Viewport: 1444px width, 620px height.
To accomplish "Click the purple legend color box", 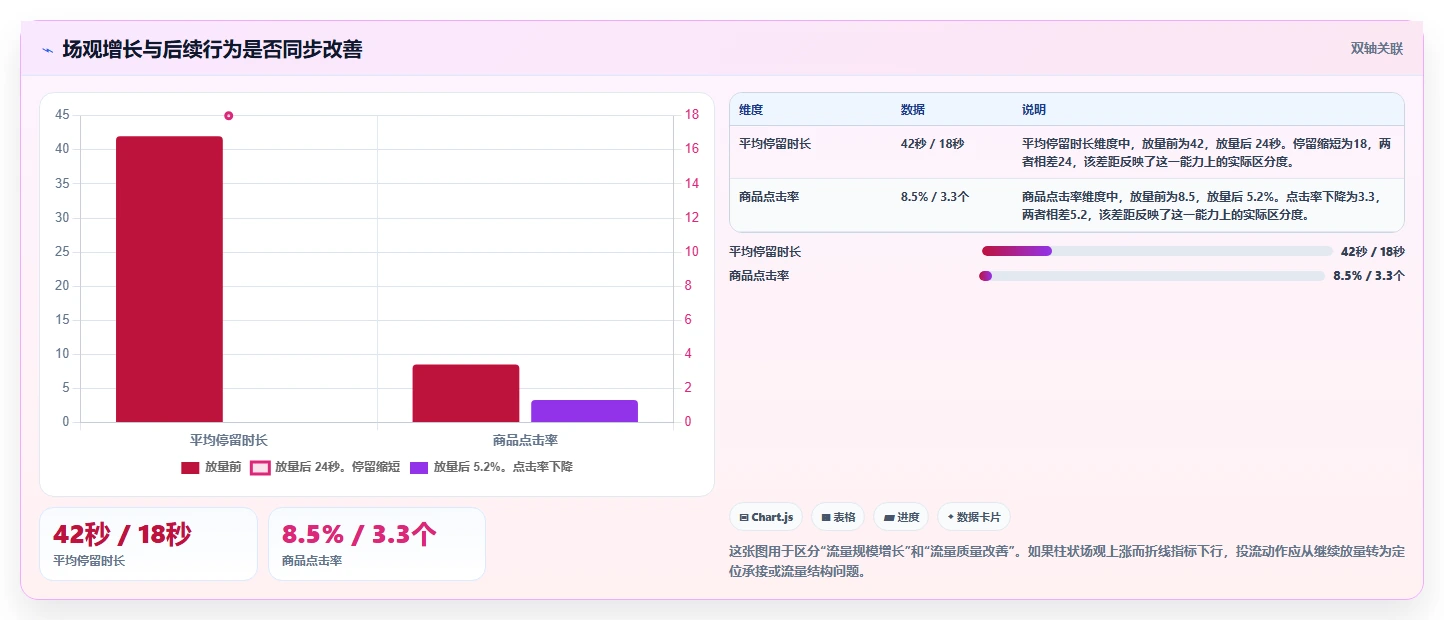I will (419, 468).
